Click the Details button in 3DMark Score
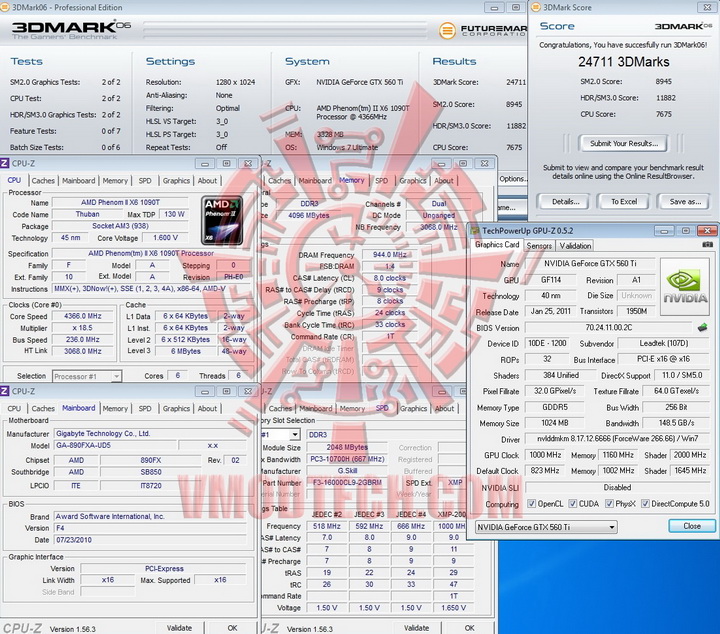Viewport: 720px width, 634px height. pyautogui.click(x=565, y=202)
